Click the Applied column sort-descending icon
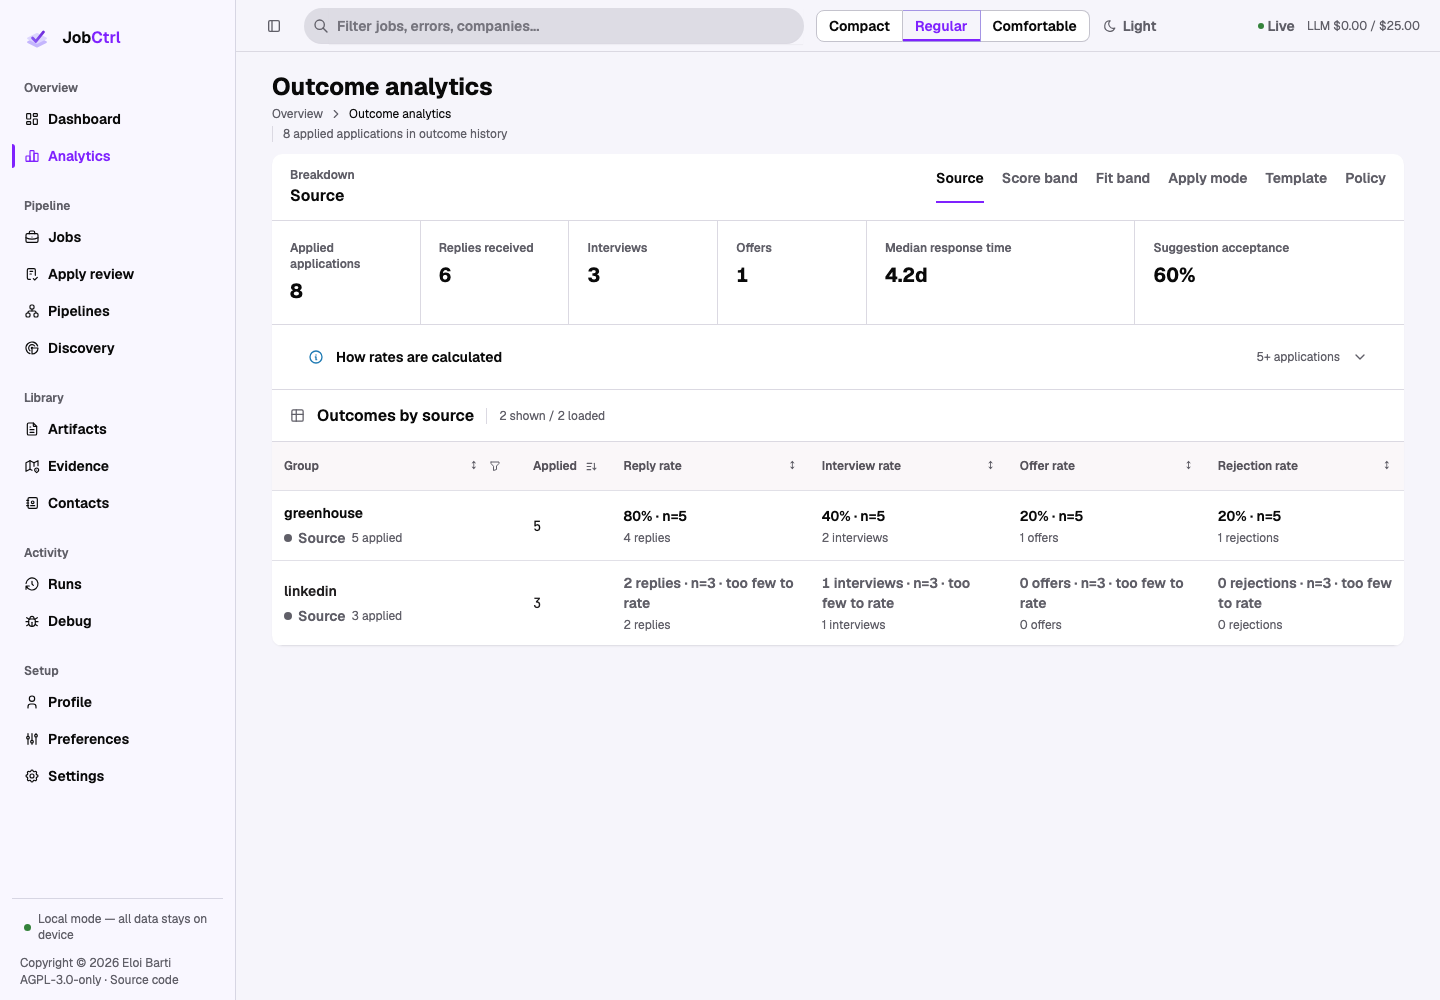This screenshot has width=1440, height=1000. 591,466
